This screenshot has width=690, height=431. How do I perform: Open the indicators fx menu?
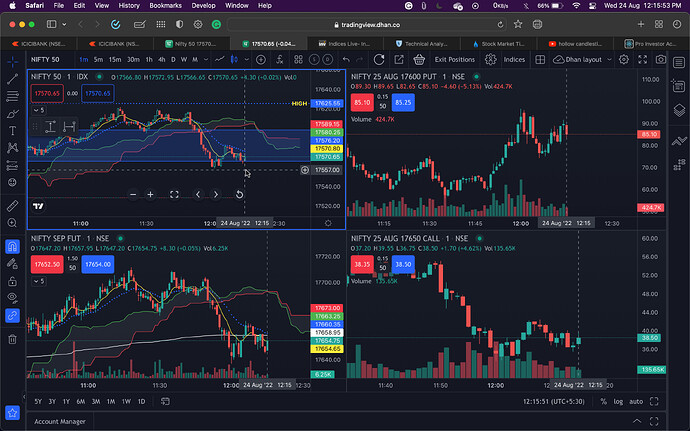point(279,59)
